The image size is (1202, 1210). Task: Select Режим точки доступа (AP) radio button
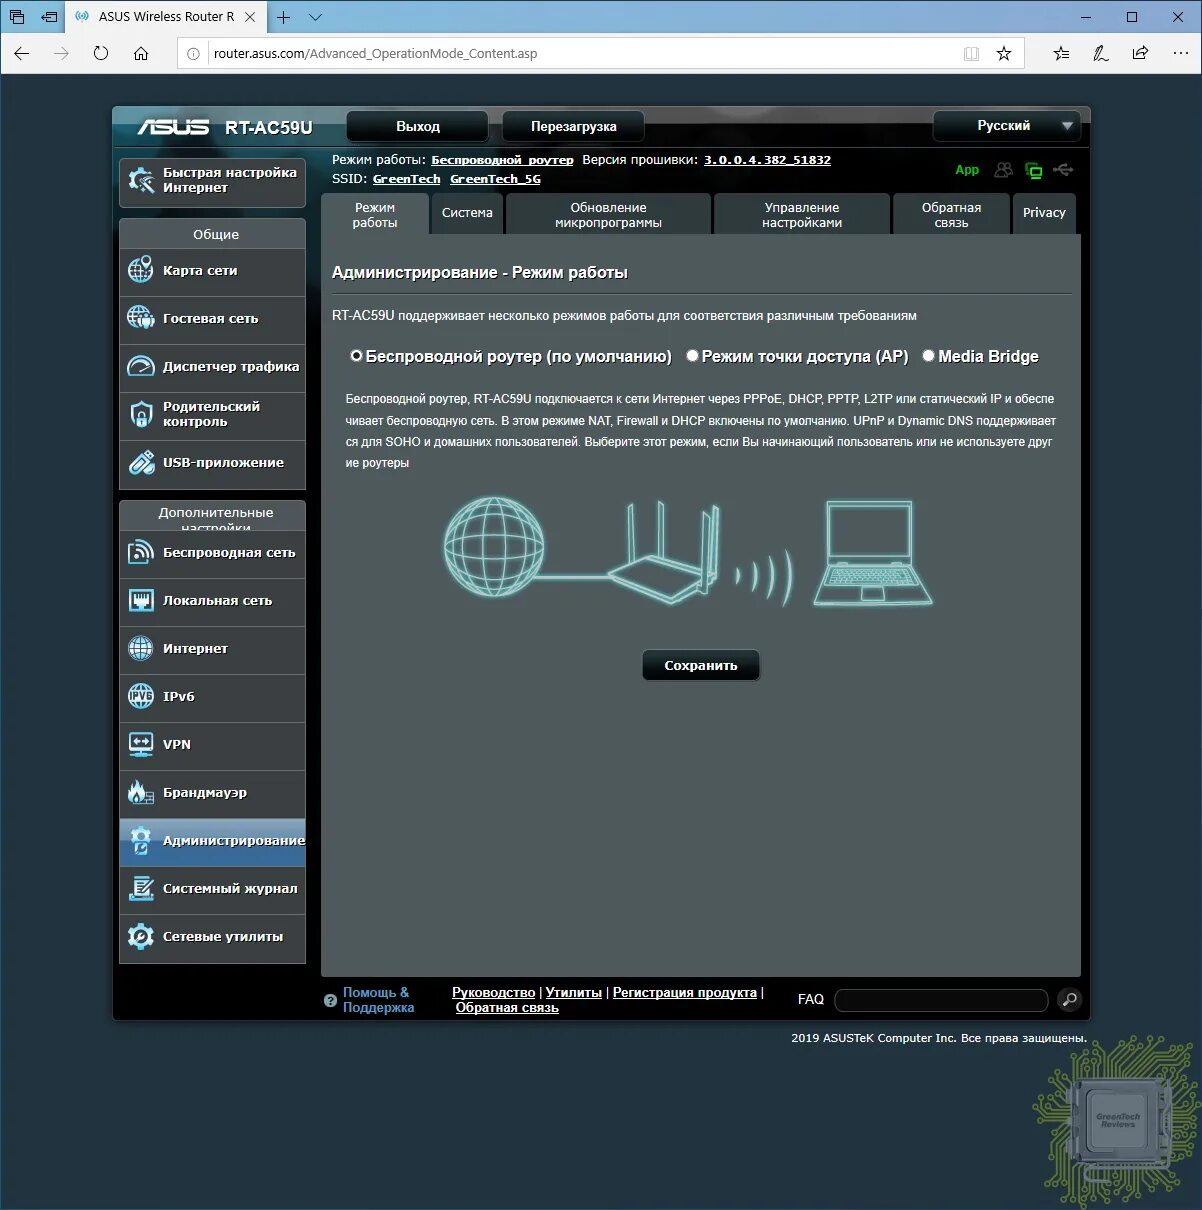coord(692,356)
